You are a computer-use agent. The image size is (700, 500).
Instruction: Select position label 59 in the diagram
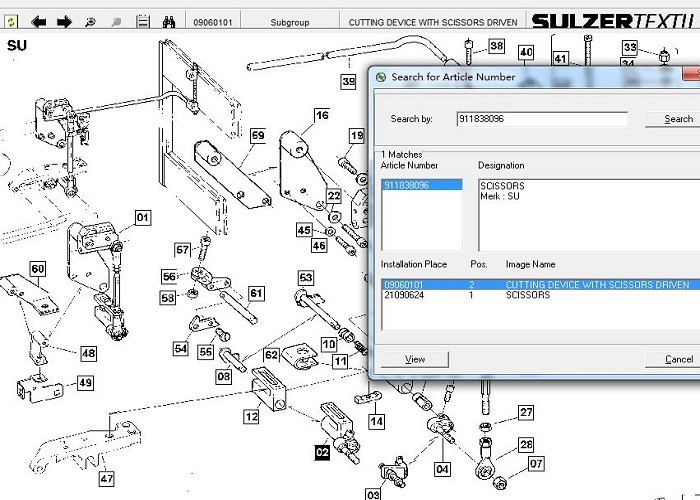258,136
